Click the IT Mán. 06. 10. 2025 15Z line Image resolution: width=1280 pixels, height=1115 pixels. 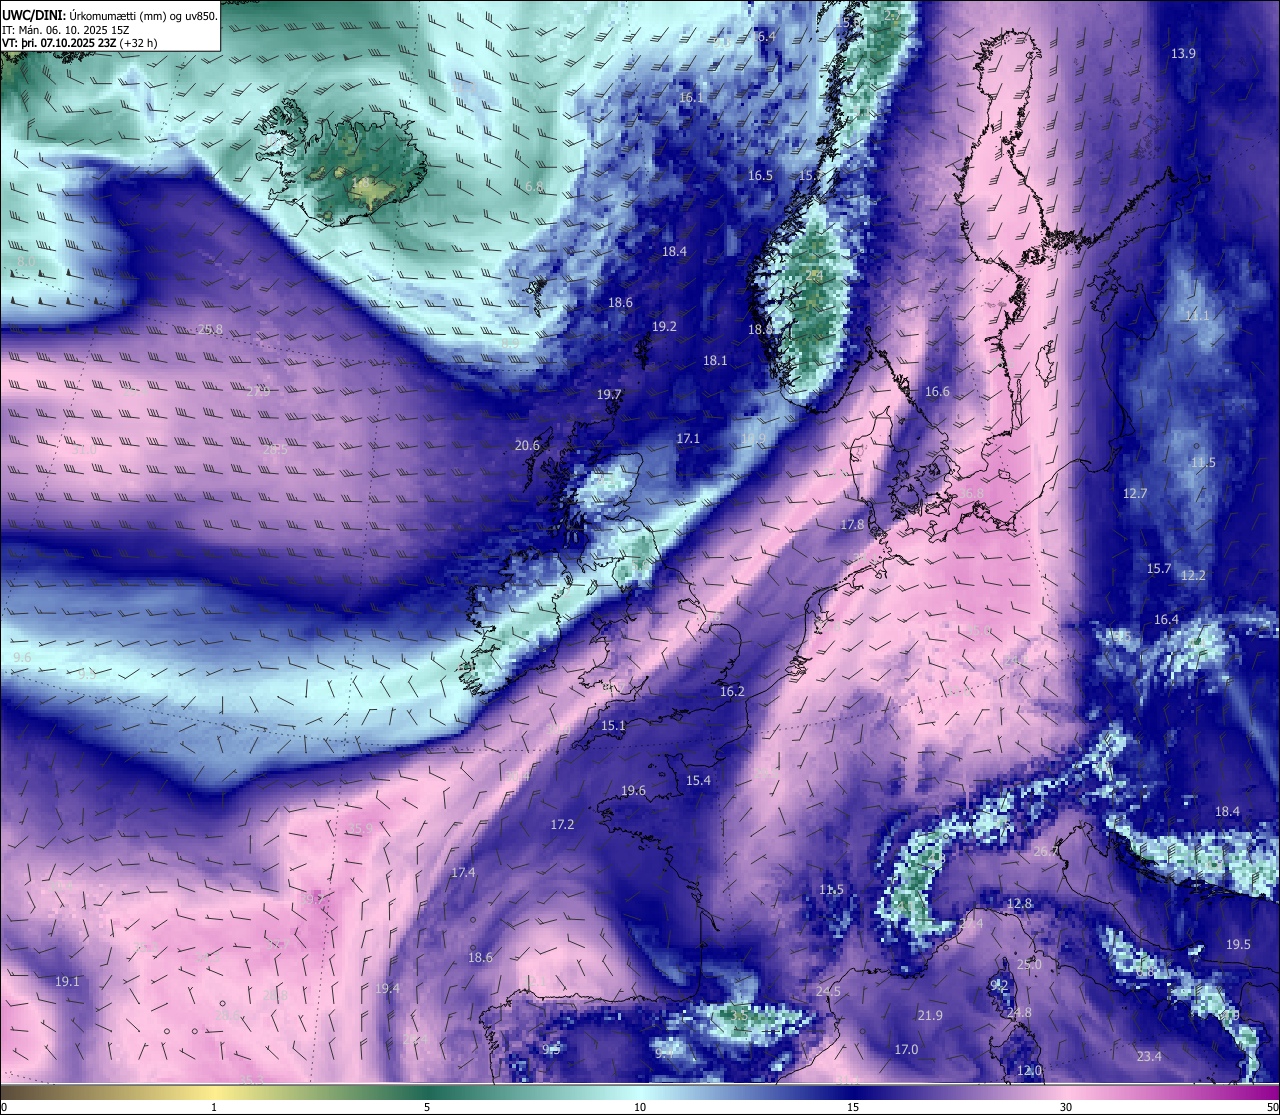68,30
